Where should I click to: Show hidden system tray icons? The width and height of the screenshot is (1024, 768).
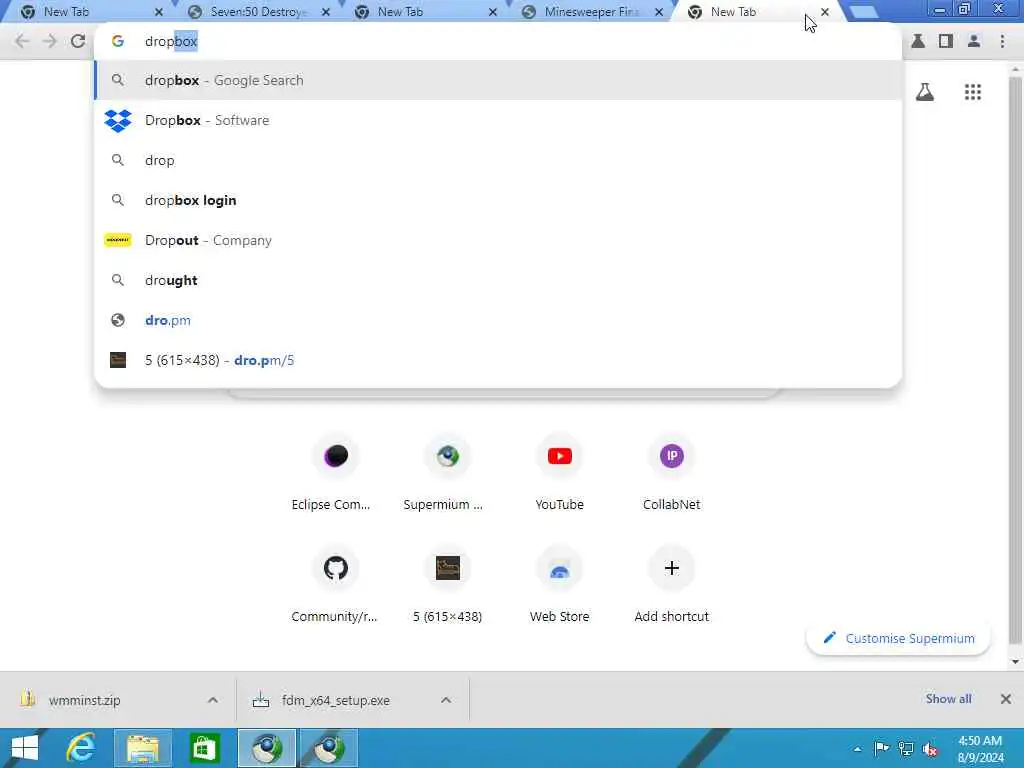click(857, 749)
